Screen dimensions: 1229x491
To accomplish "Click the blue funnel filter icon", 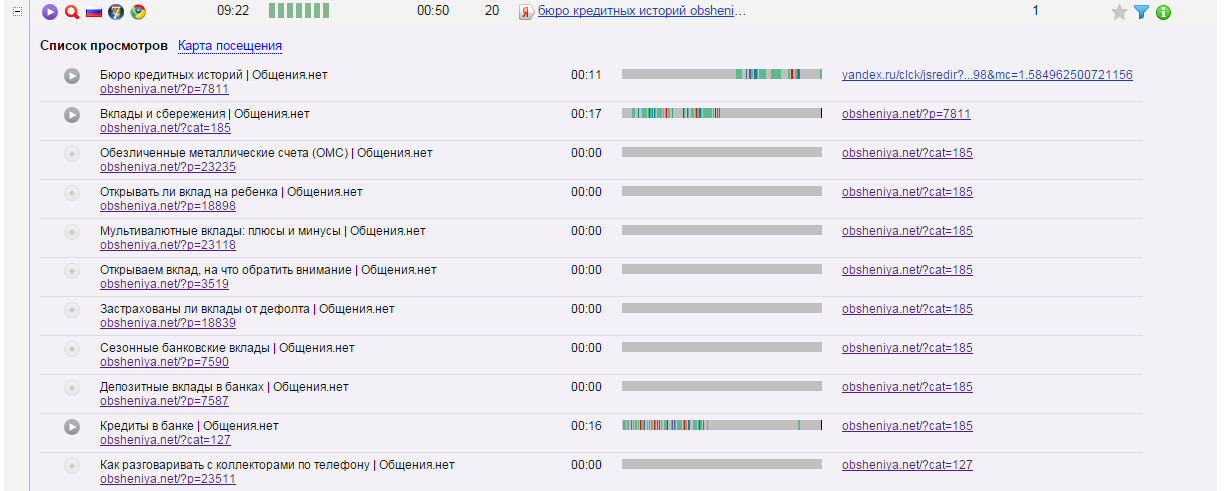I will [1141, 12].
